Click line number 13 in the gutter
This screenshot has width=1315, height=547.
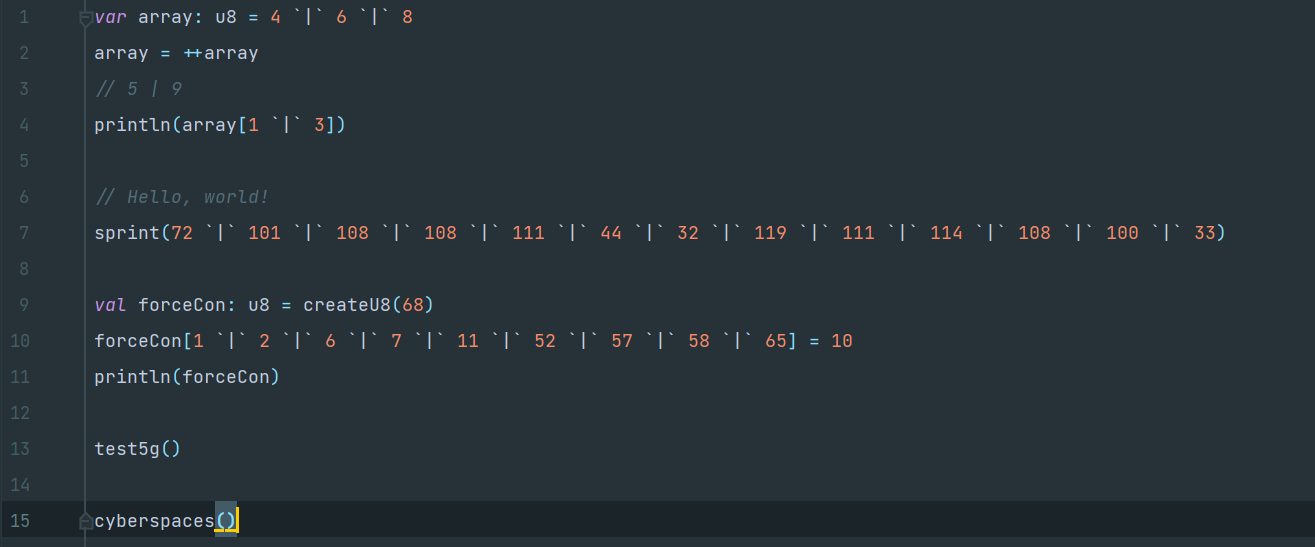click(x=20, y=449)
